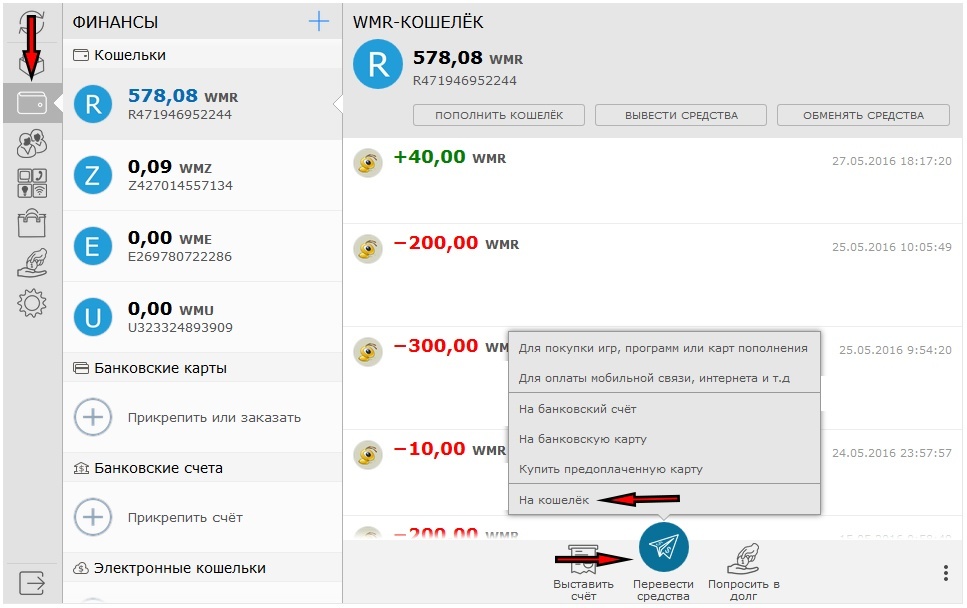
Task: Click wallet number Z427014557134
Action: pyautogui.click(x=180, y=186)
